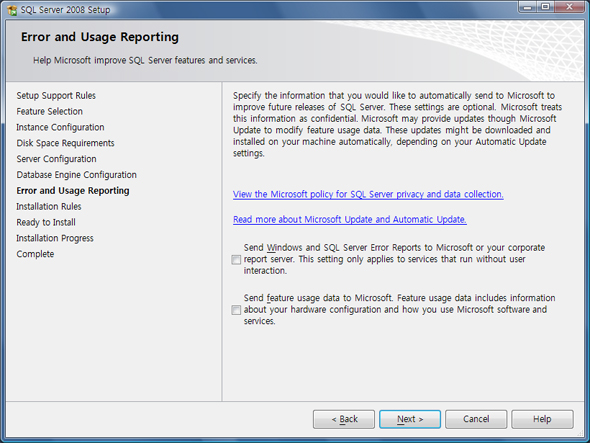This screenshot has height=443, width=590.
Task: Select Error and Usage Reporting sidebar step
Action: 73,191
